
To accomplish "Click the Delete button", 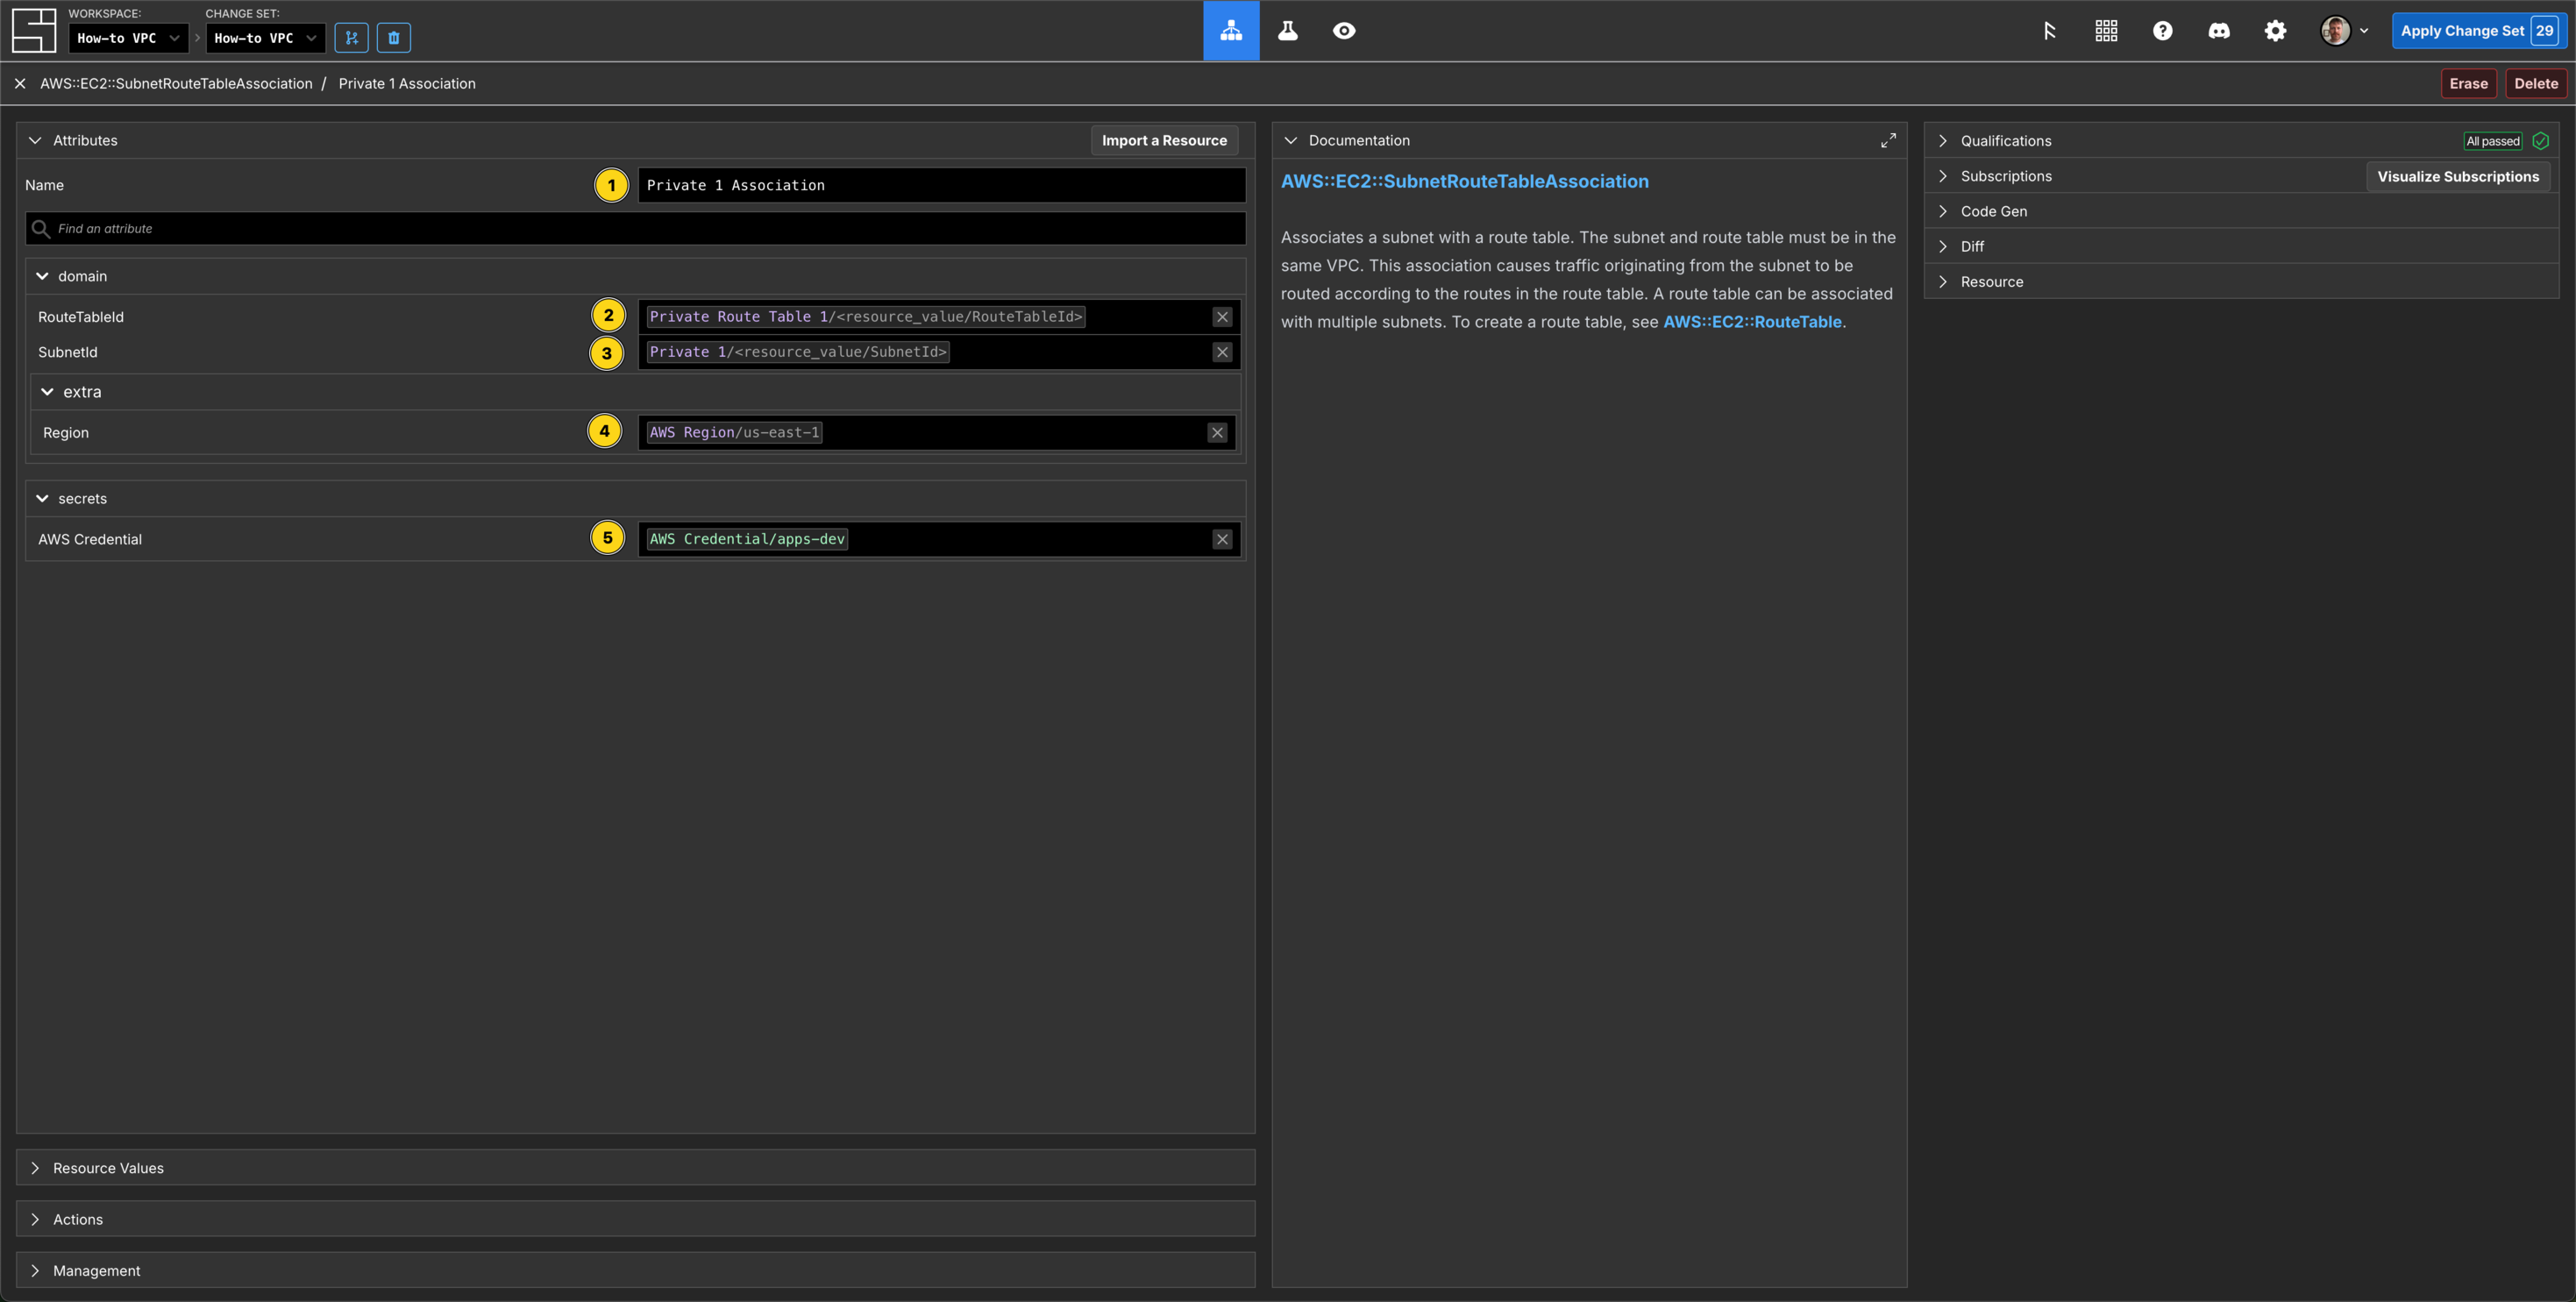I will (x=2536, y=84).
